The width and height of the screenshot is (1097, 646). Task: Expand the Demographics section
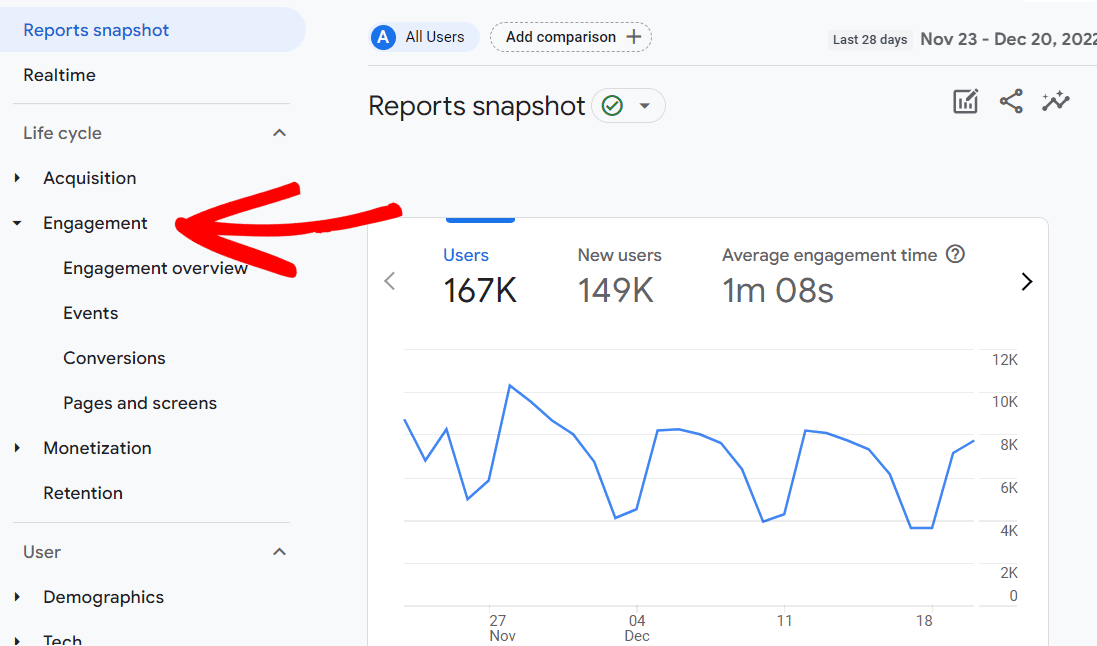tap(16, 596)
